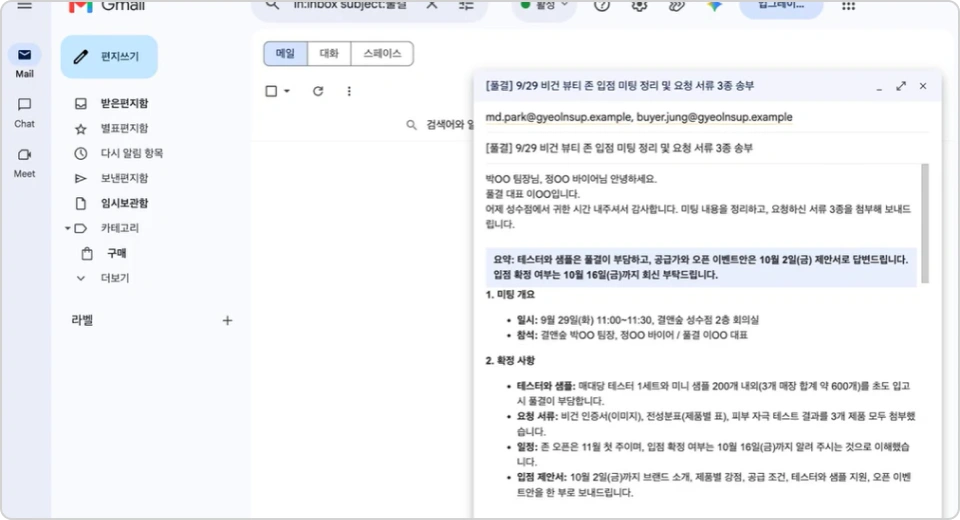Image resolution: width=960 pixels, height=520 pixels.
Task: Click the send arrow icon beside 보낸편지함
Action: pos(81,178)
